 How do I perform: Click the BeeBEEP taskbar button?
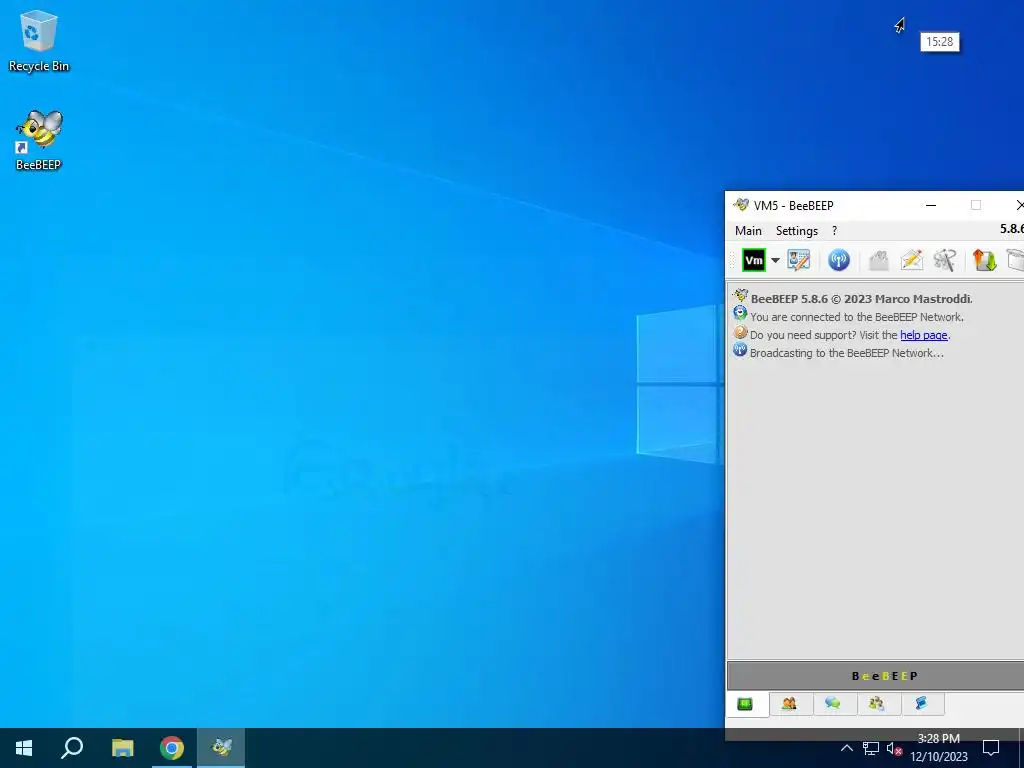point(221,748)
